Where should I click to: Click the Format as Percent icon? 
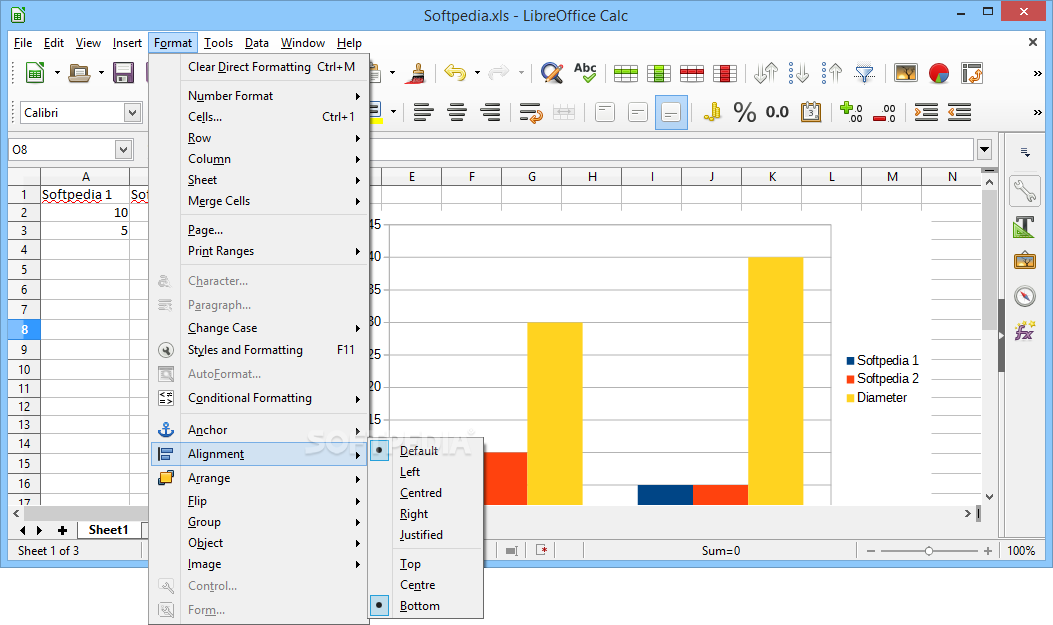[744, 112]
